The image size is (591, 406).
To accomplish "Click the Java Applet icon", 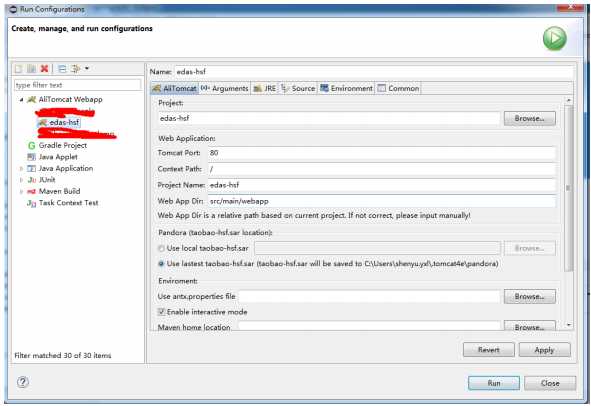I will (32, 157).
